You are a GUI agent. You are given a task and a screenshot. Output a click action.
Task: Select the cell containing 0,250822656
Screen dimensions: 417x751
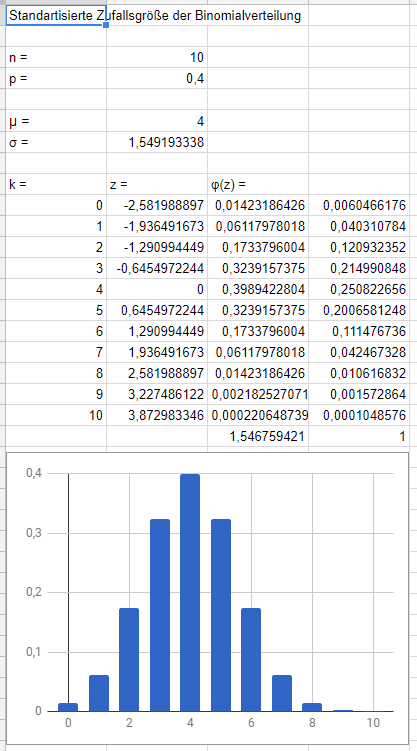tap(359, 290)
